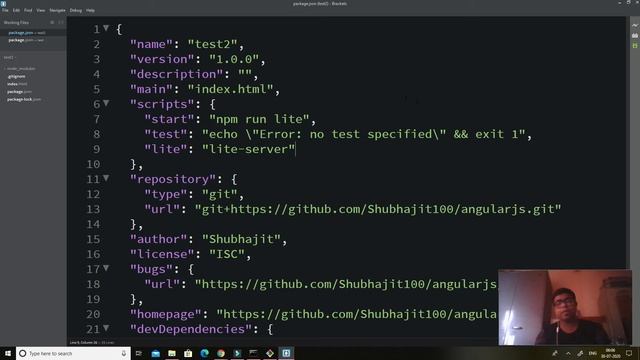Show hidden system tray icons
Image resolution: width=640 pixels, height=360 pixels.
[x=568, y=353]
